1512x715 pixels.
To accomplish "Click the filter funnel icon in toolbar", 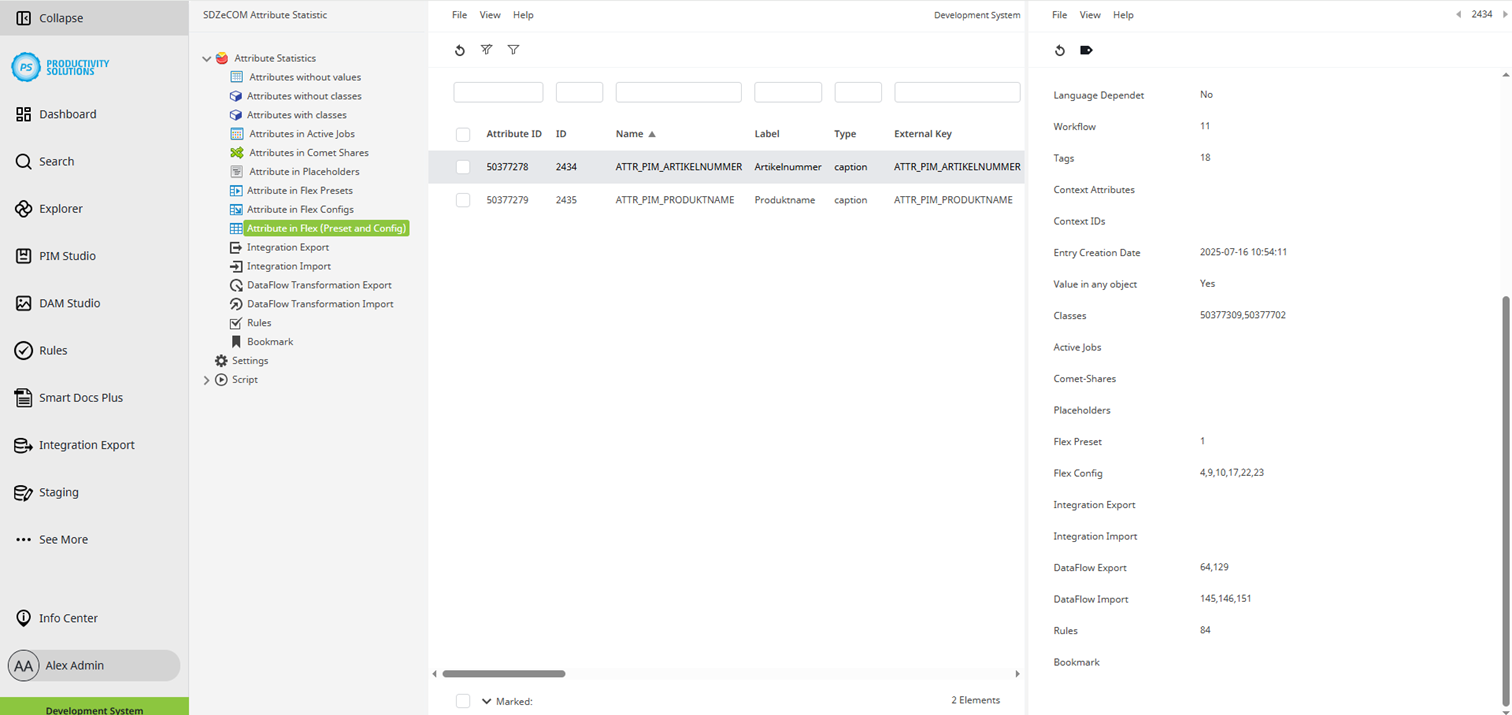I will (513, 50).
